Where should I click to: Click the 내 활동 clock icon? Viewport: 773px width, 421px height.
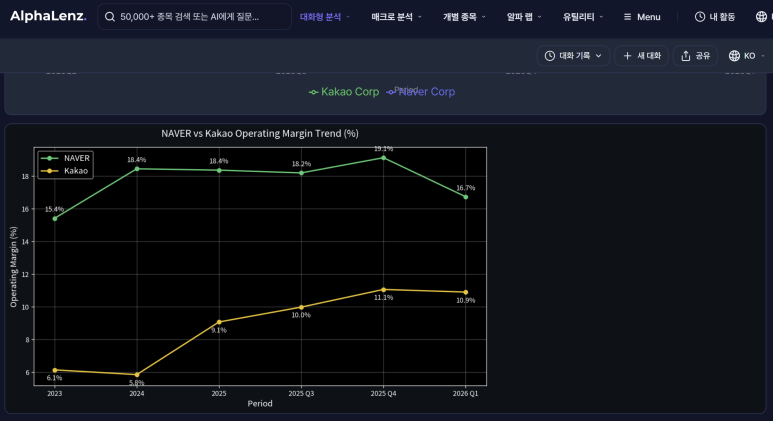pos(700,17)
